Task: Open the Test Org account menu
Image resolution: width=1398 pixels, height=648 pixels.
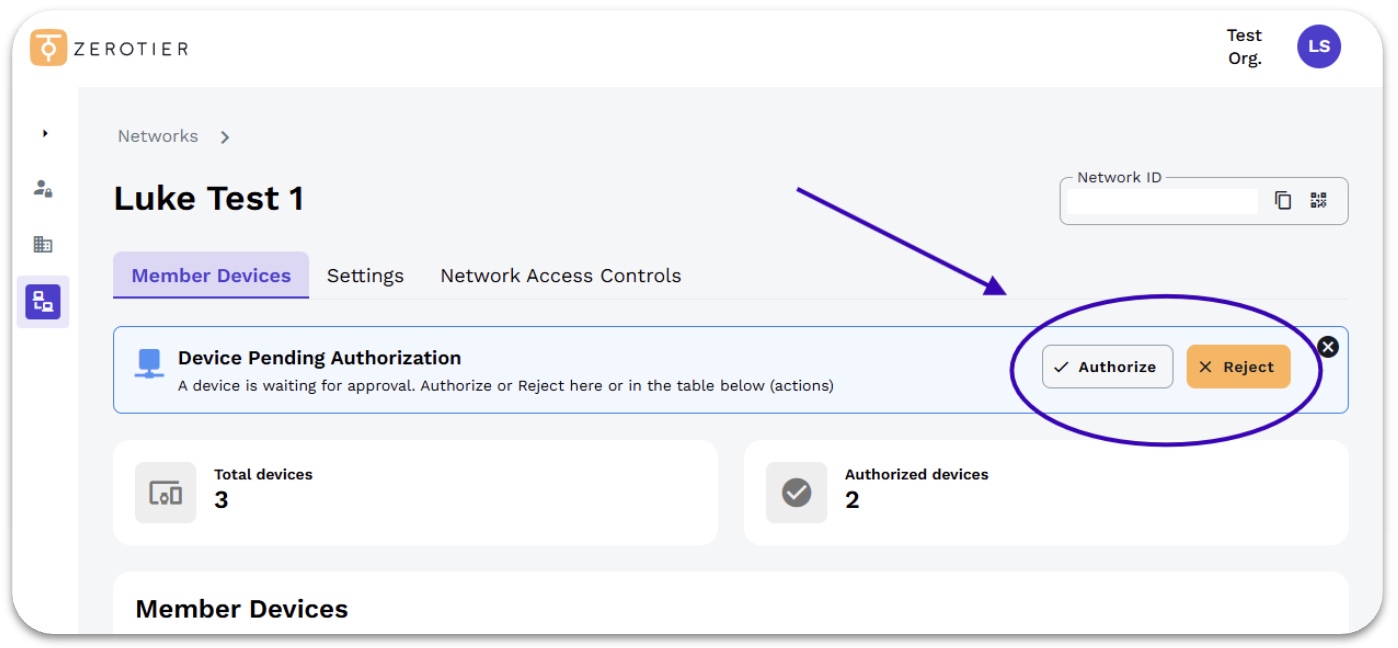Action: point(1243,44)
